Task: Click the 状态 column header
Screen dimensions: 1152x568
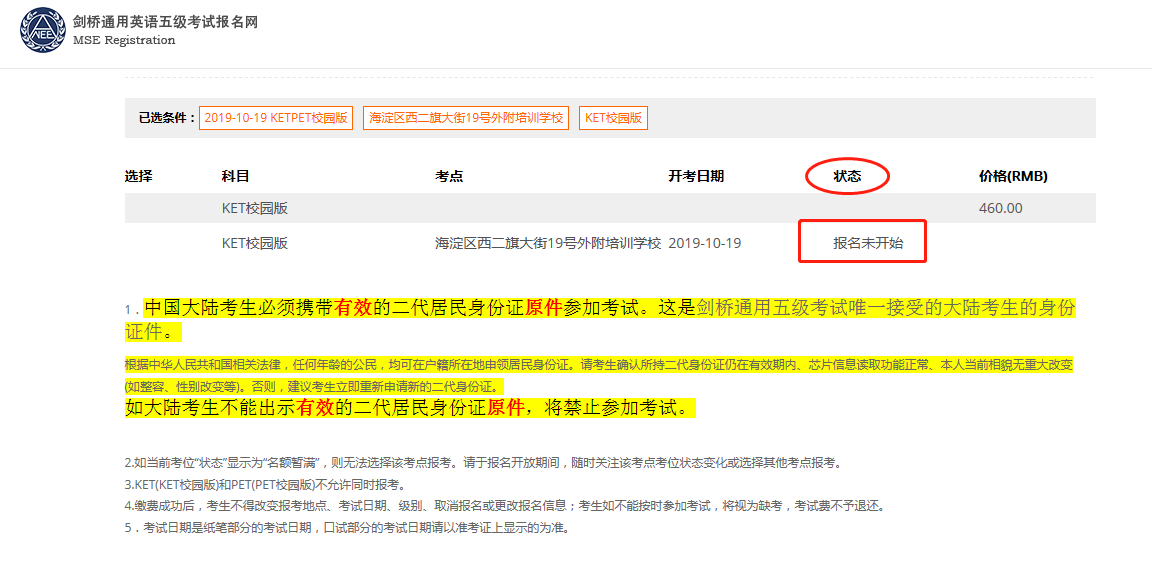Action: 847,176
